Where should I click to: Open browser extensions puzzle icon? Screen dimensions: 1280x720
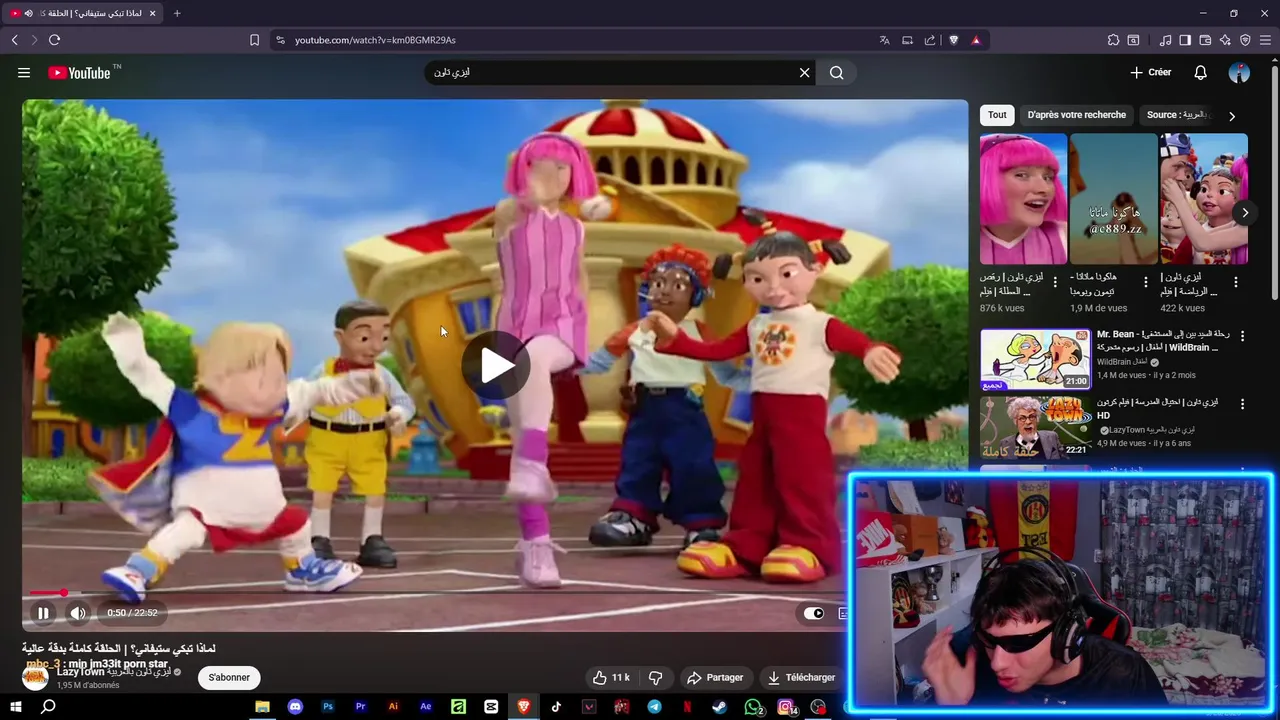point(1113,40)
